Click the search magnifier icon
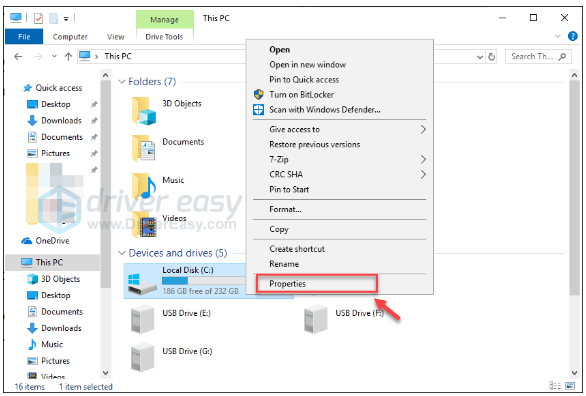Image resolution: width=586 pixels, height=396 pixels. [562, 56]
